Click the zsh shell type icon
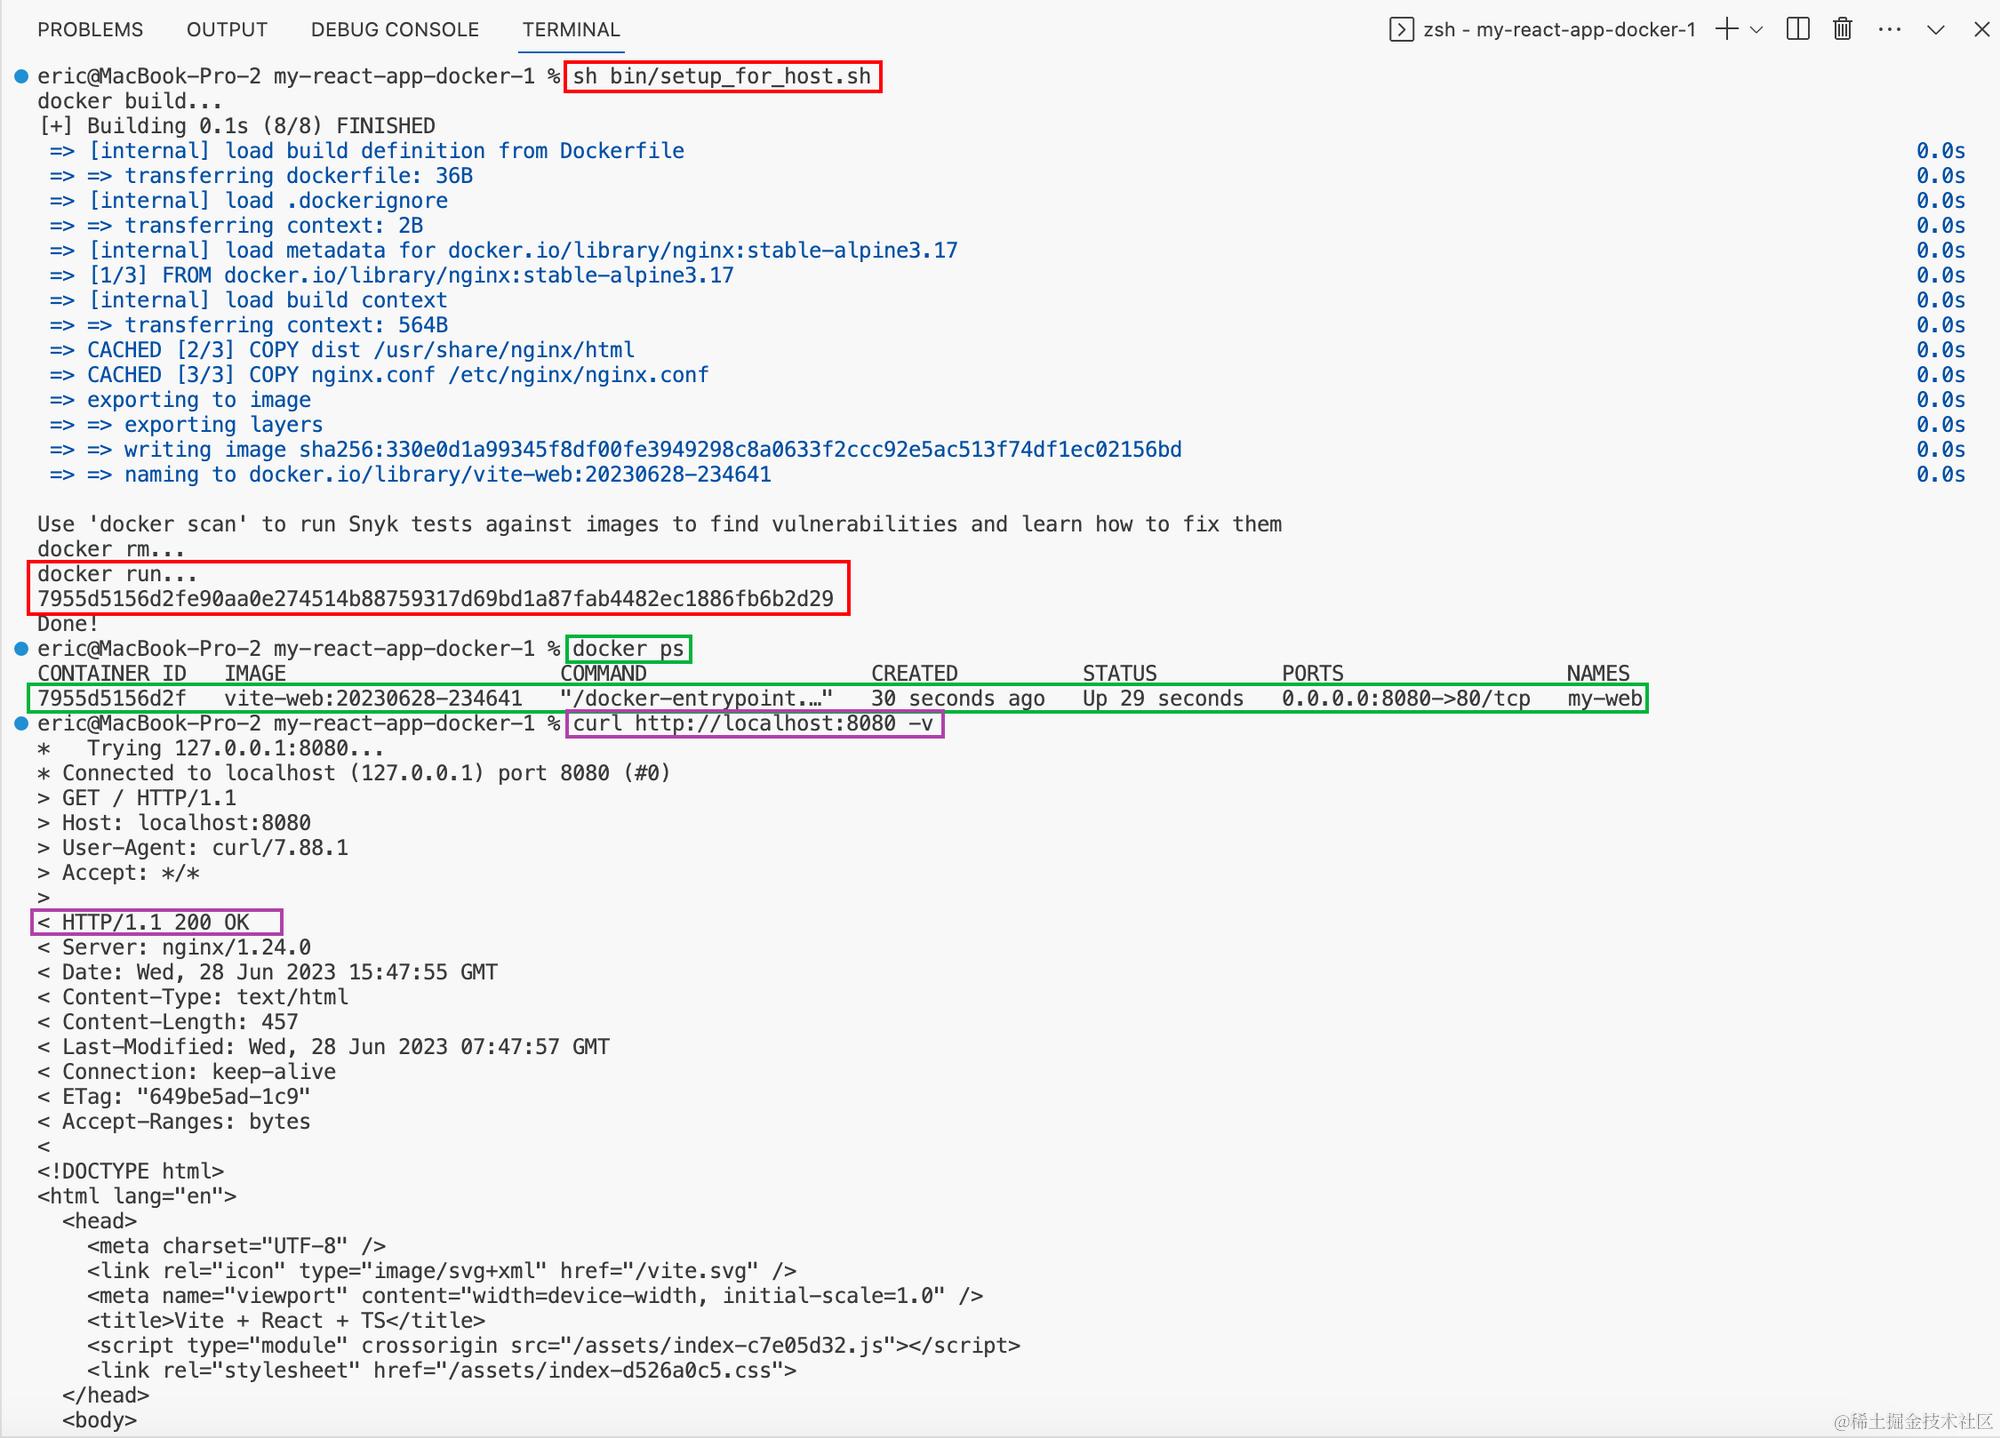The width and height of the screenshot is (2000, 1438). point(1401,30)
